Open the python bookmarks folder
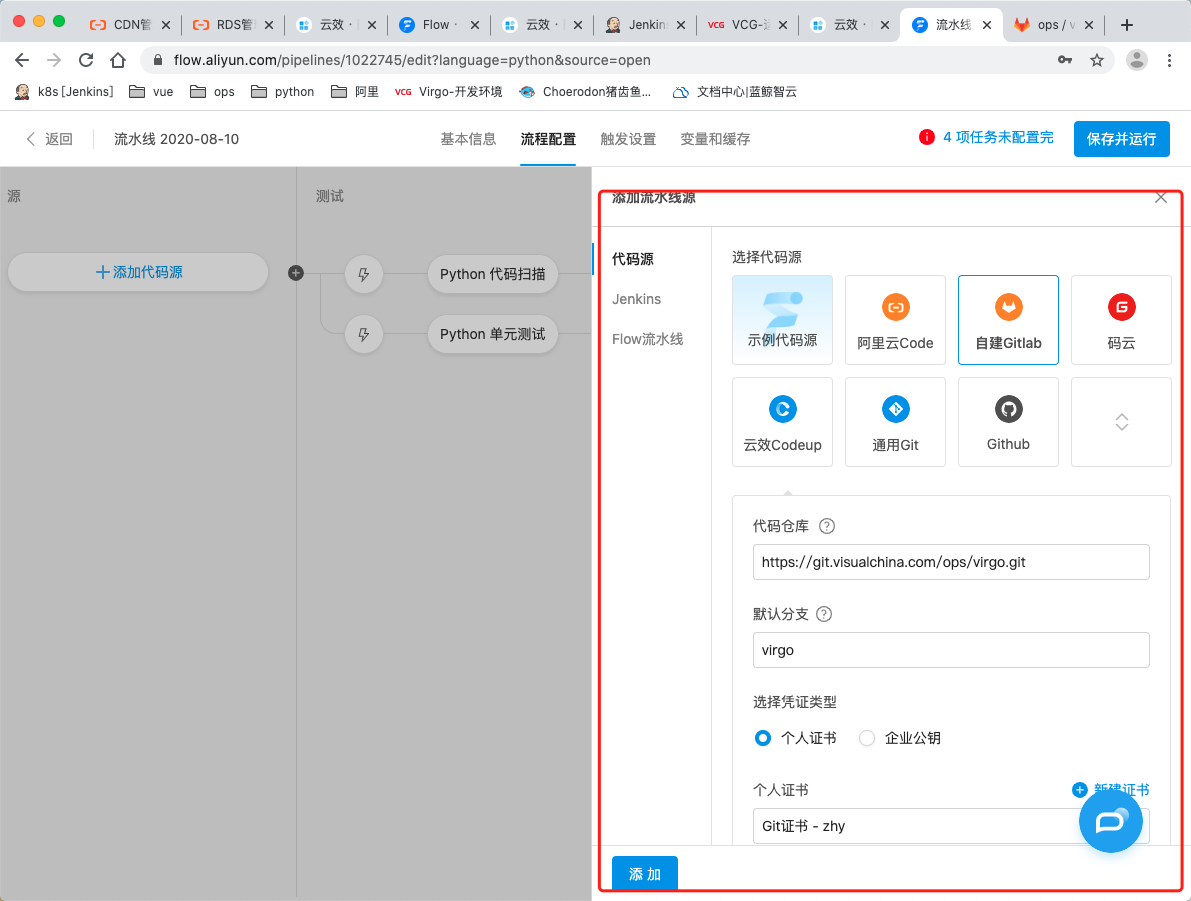This screenshot has height=901, width=1191. (x=283, y=92)
